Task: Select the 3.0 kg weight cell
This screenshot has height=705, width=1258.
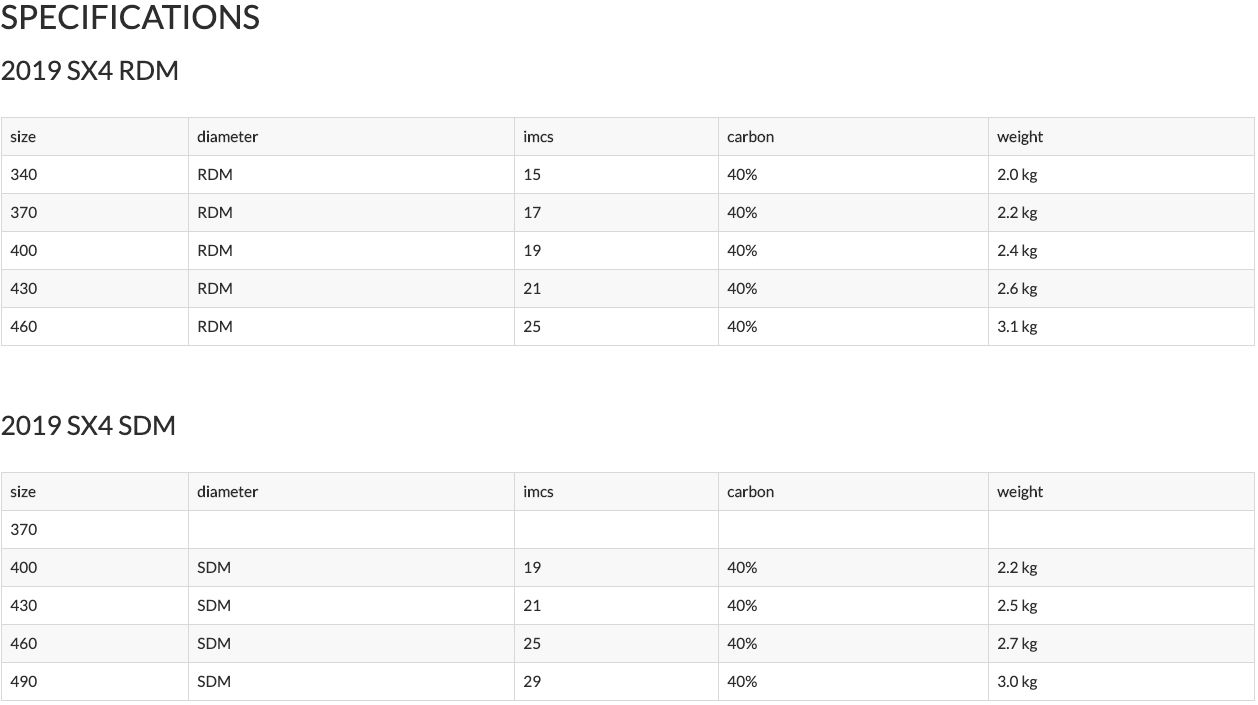Action: (x=1017, y=682)
